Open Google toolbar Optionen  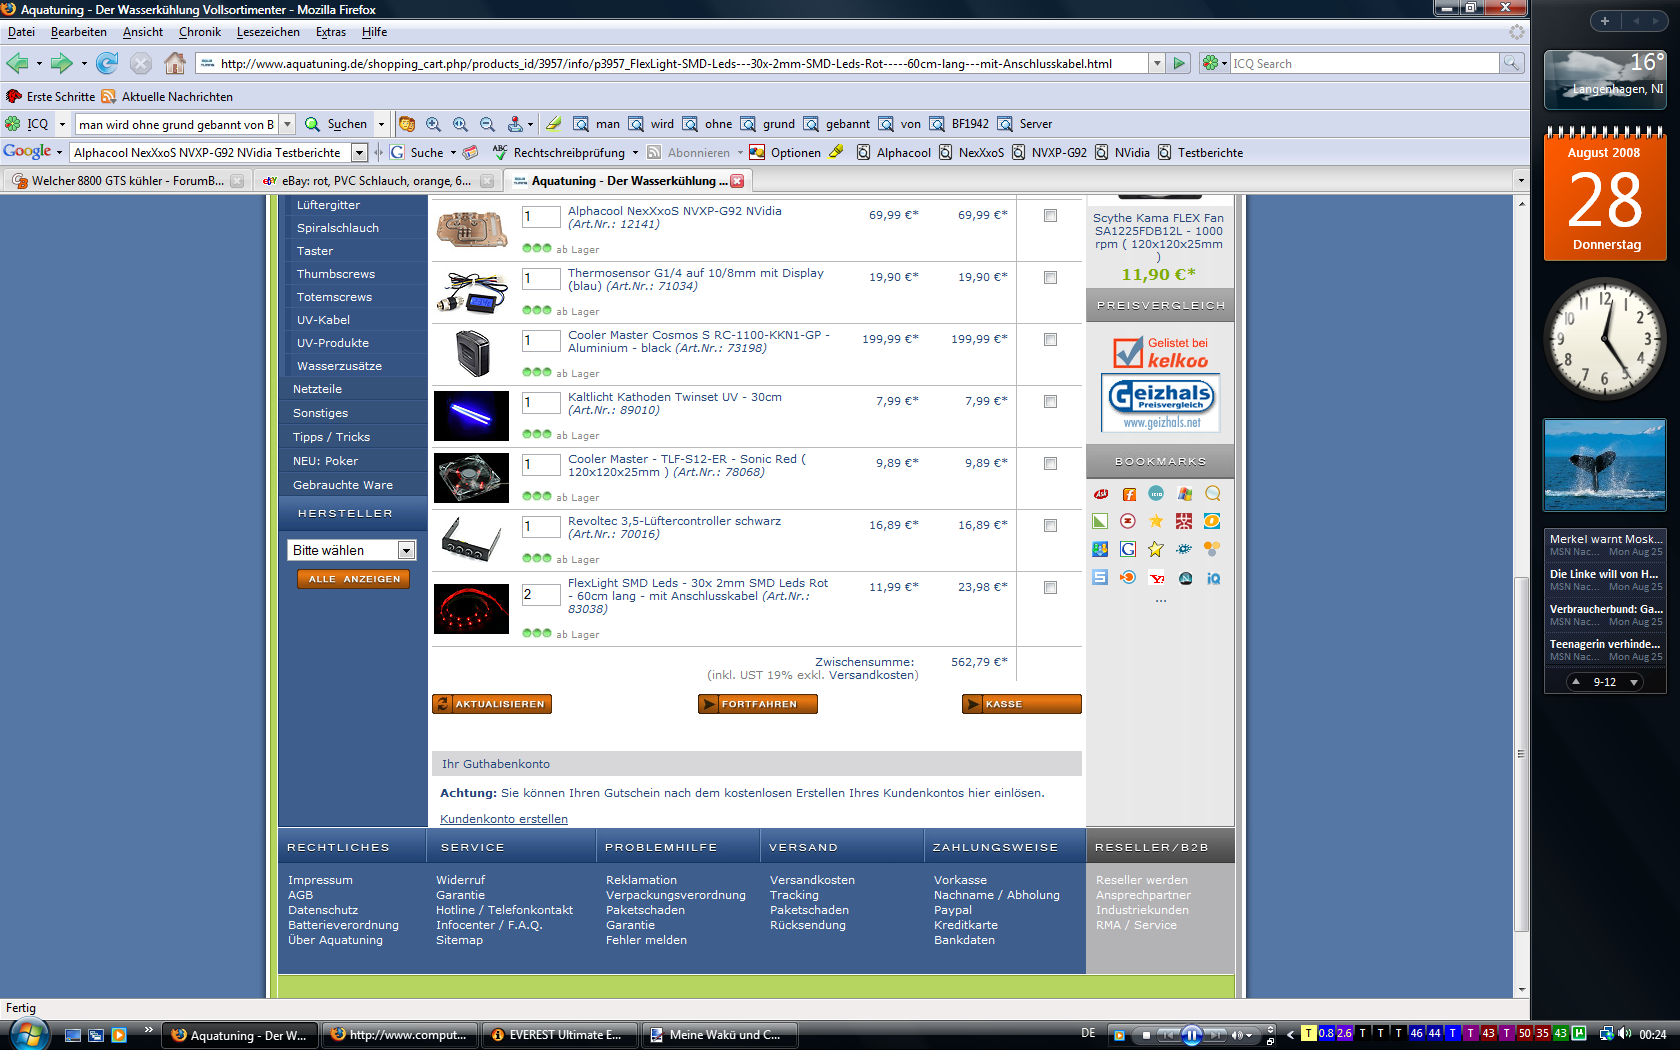click(785, 152)
